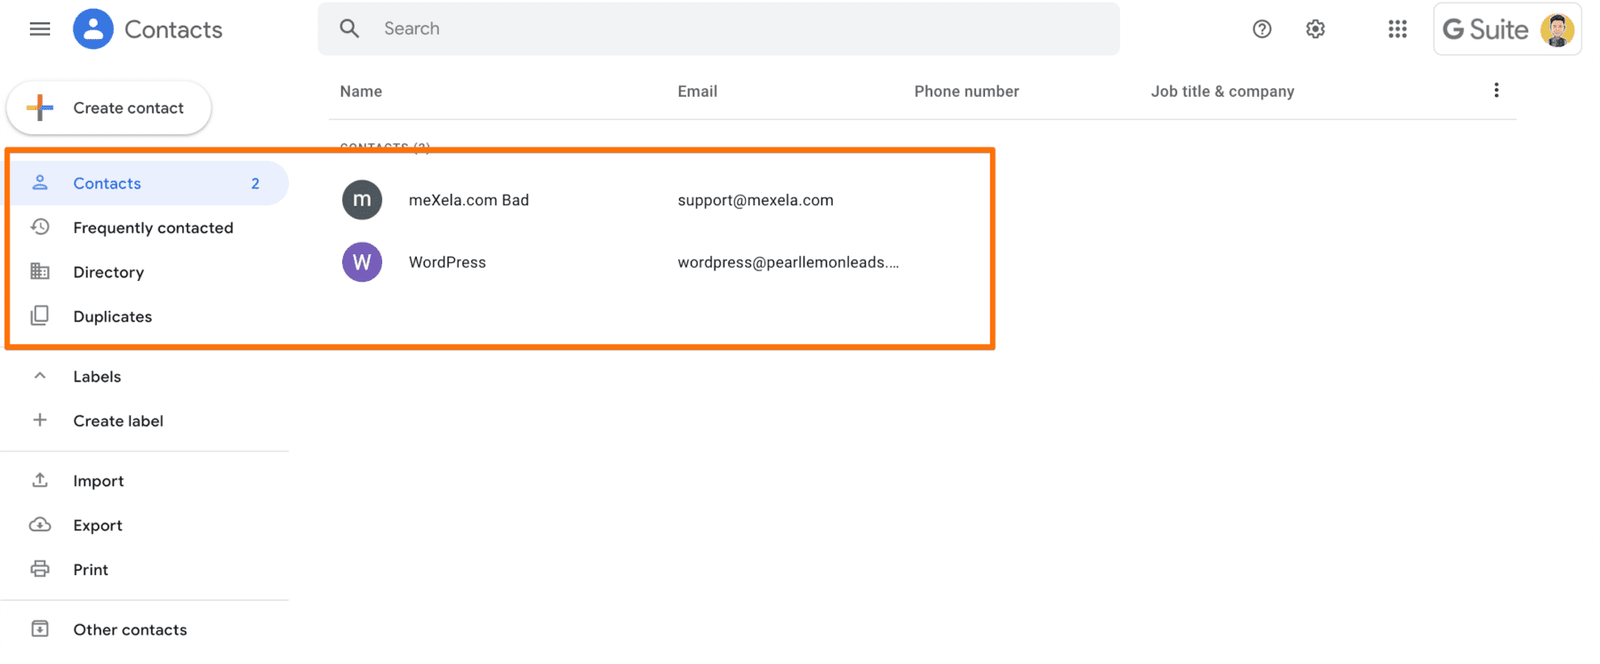Screen dimensions: 1600x664
Task: Click the Other contacts archive icon
Action: coord(40,629)
